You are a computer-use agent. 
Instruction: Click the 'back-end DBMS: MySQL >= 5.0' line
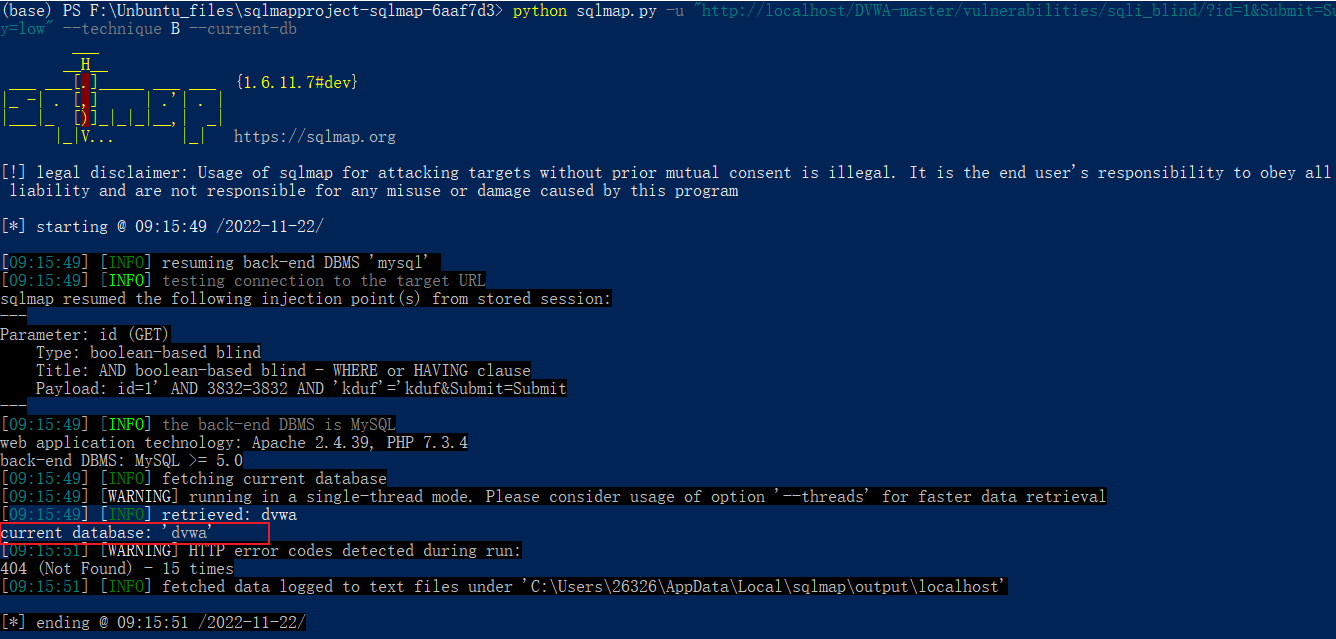121,460
